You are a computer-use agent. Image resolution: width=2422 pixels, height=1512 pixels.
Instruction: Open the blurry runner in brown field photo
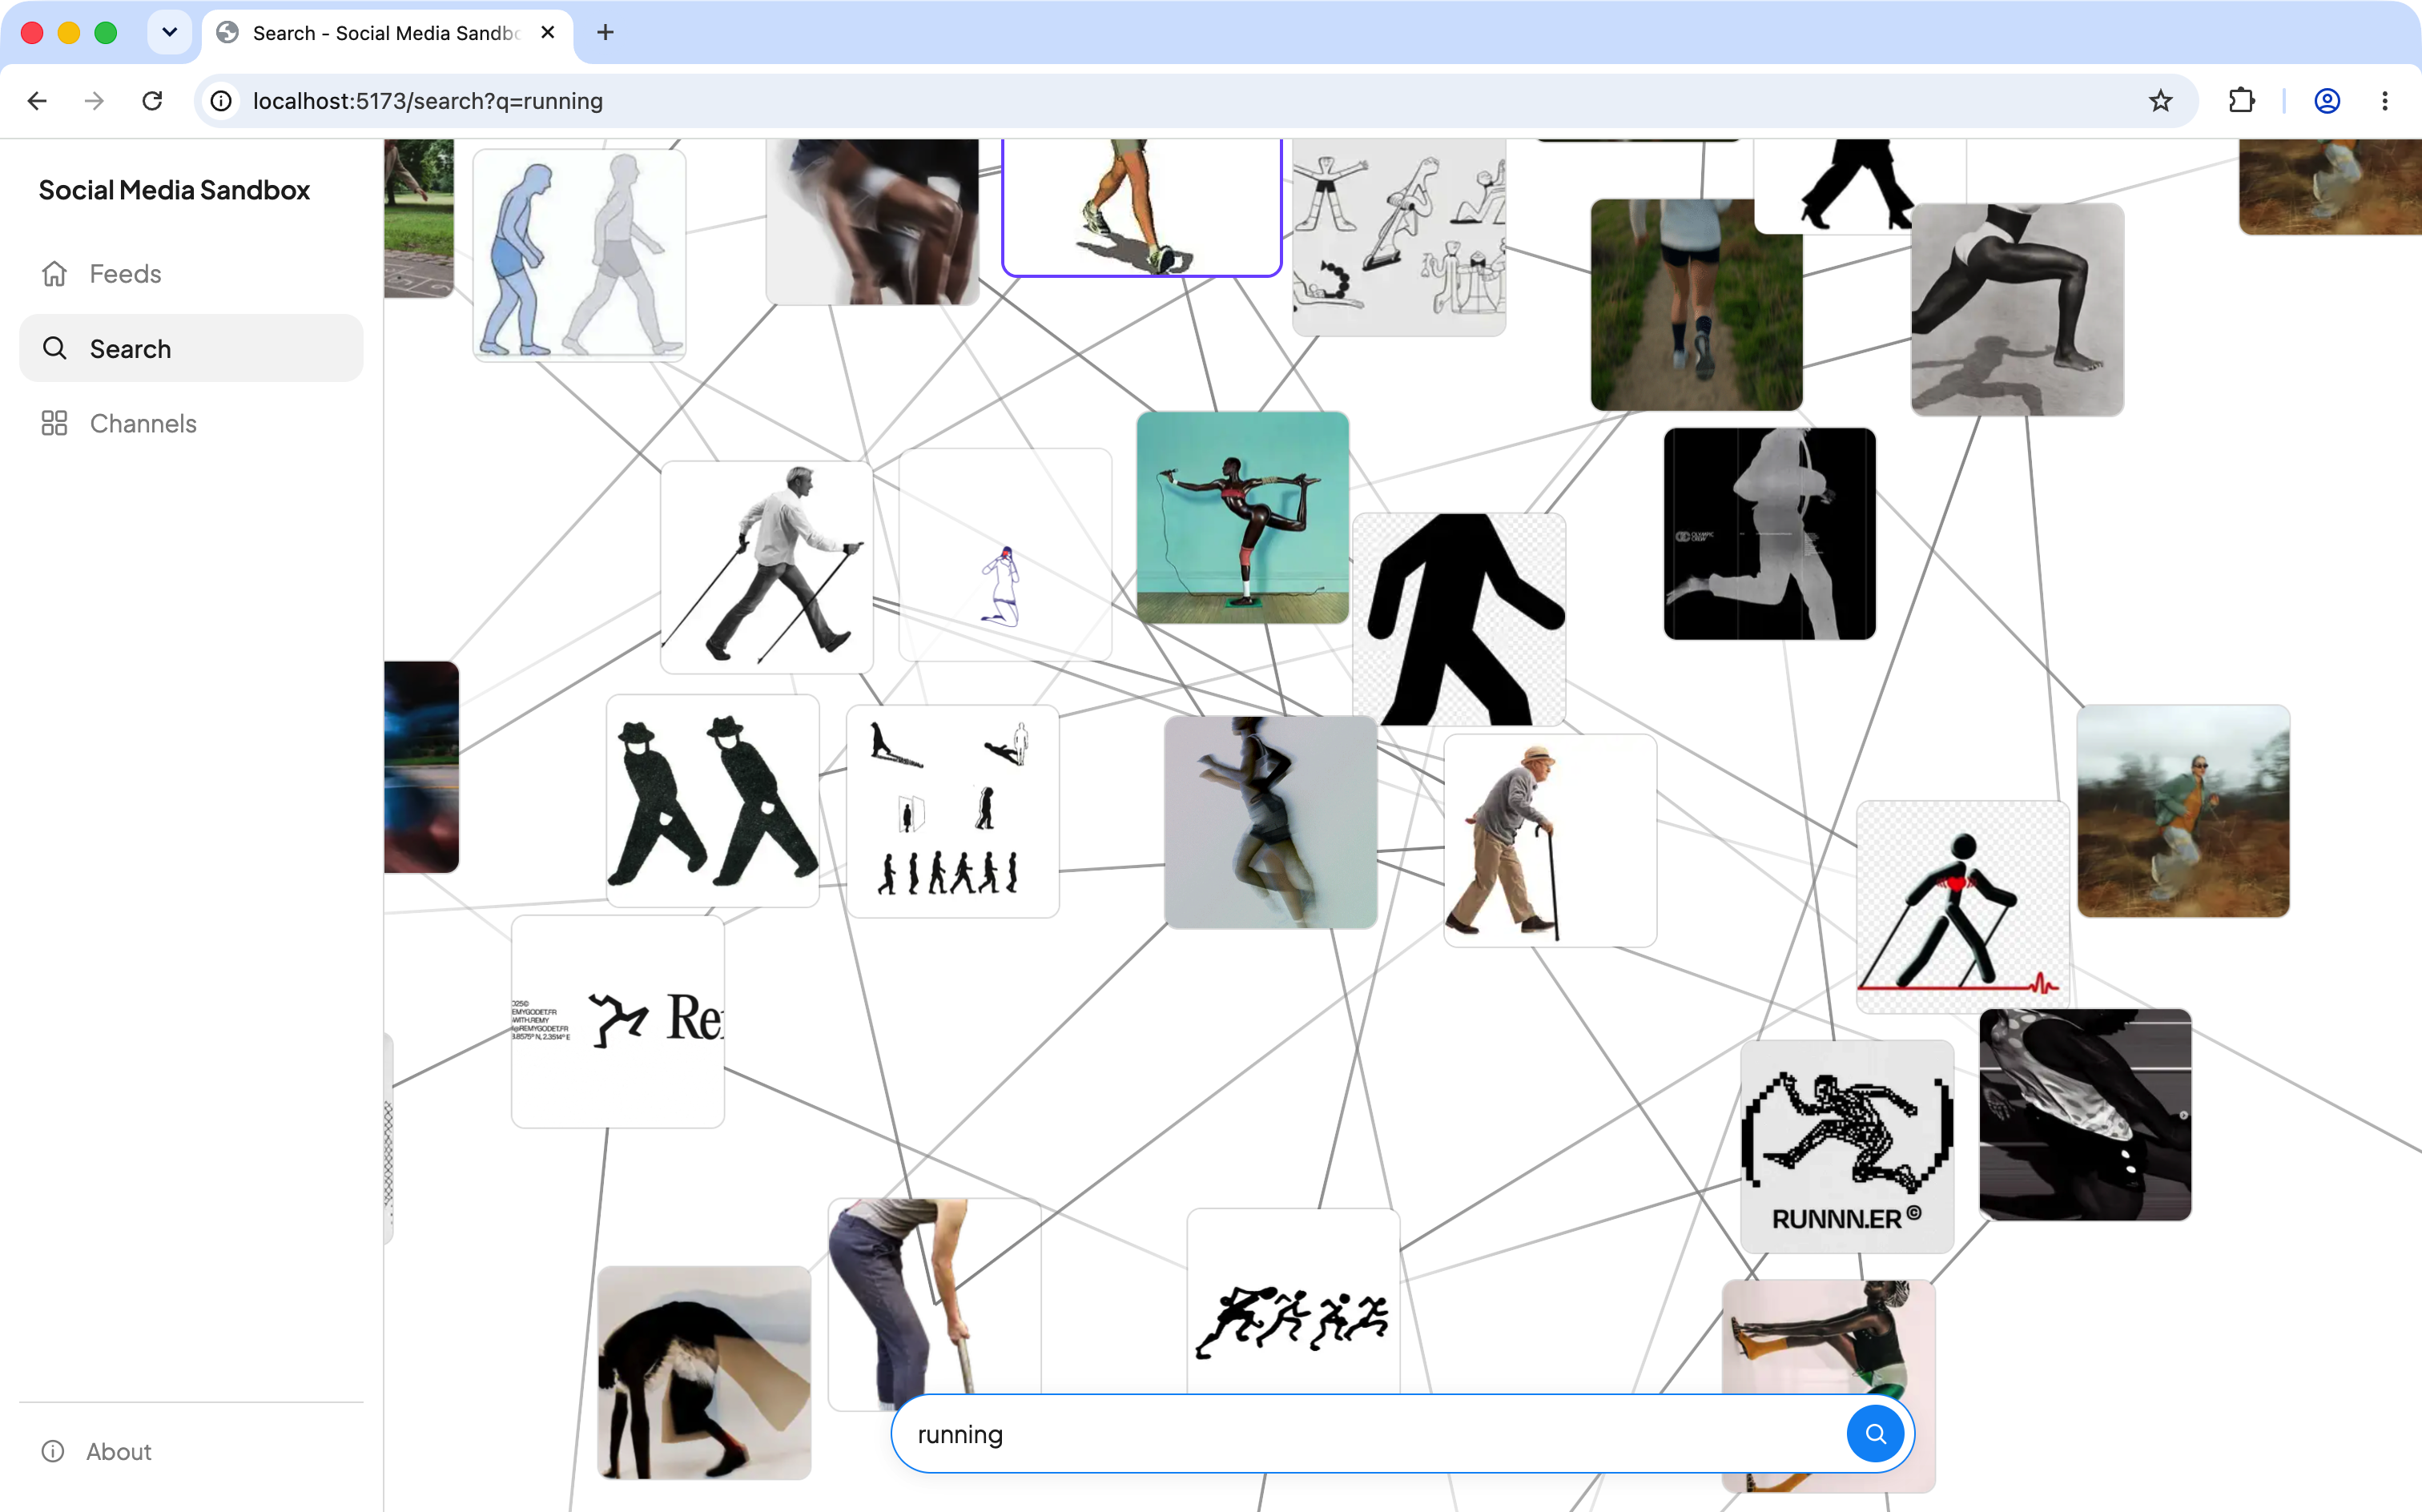tap(2183, 811)
